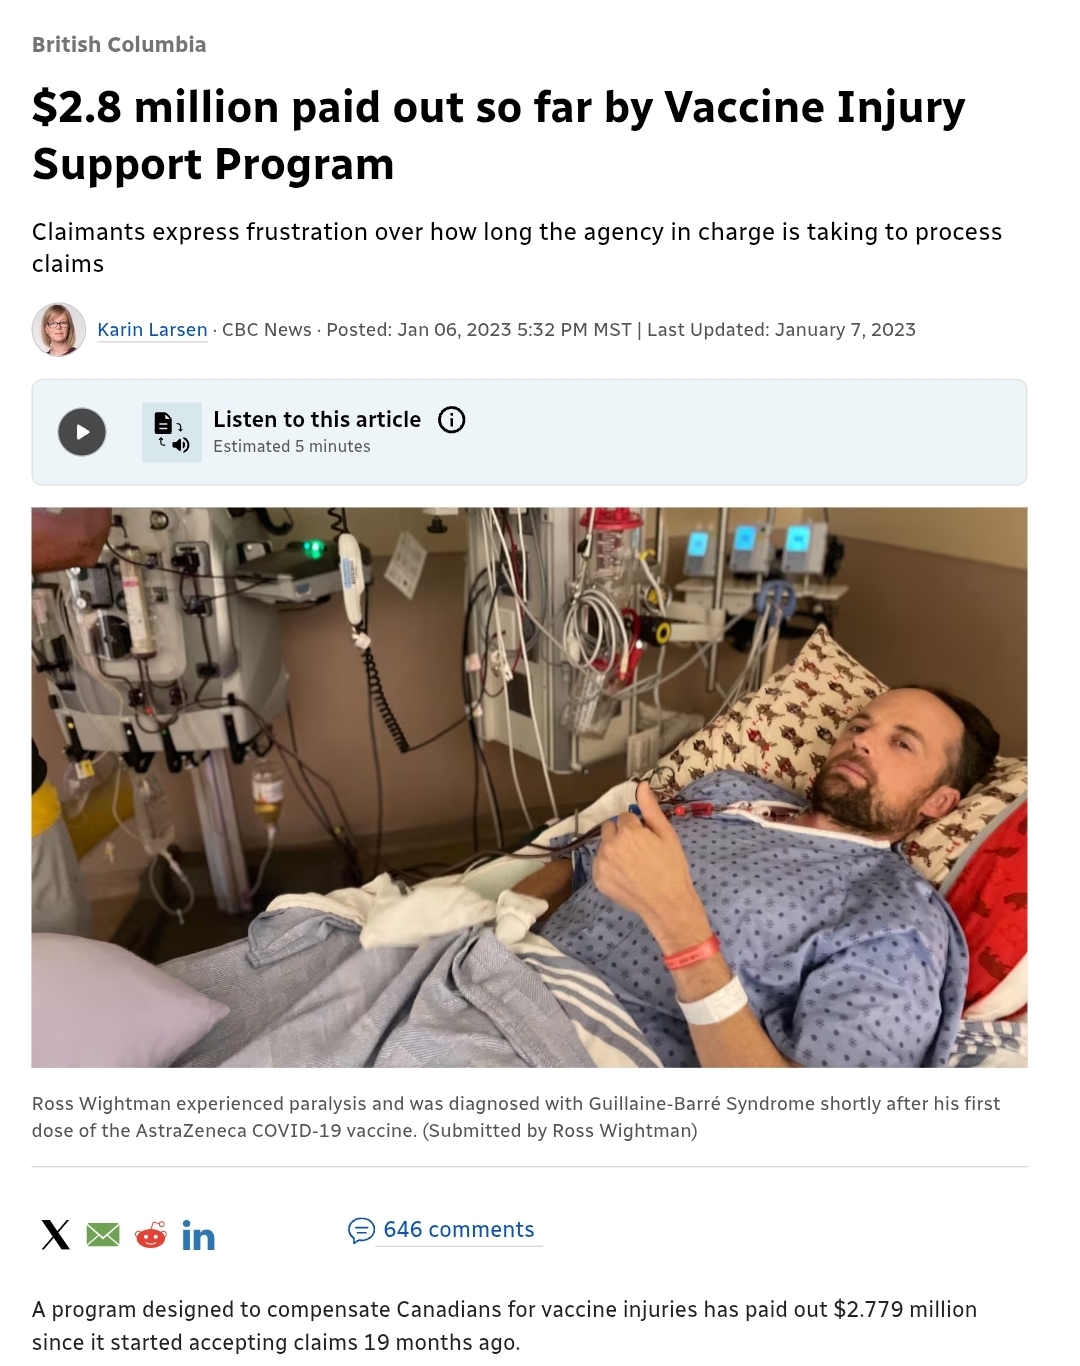Play the article audio
The image size is (1080, 1366).
(82, 432)
